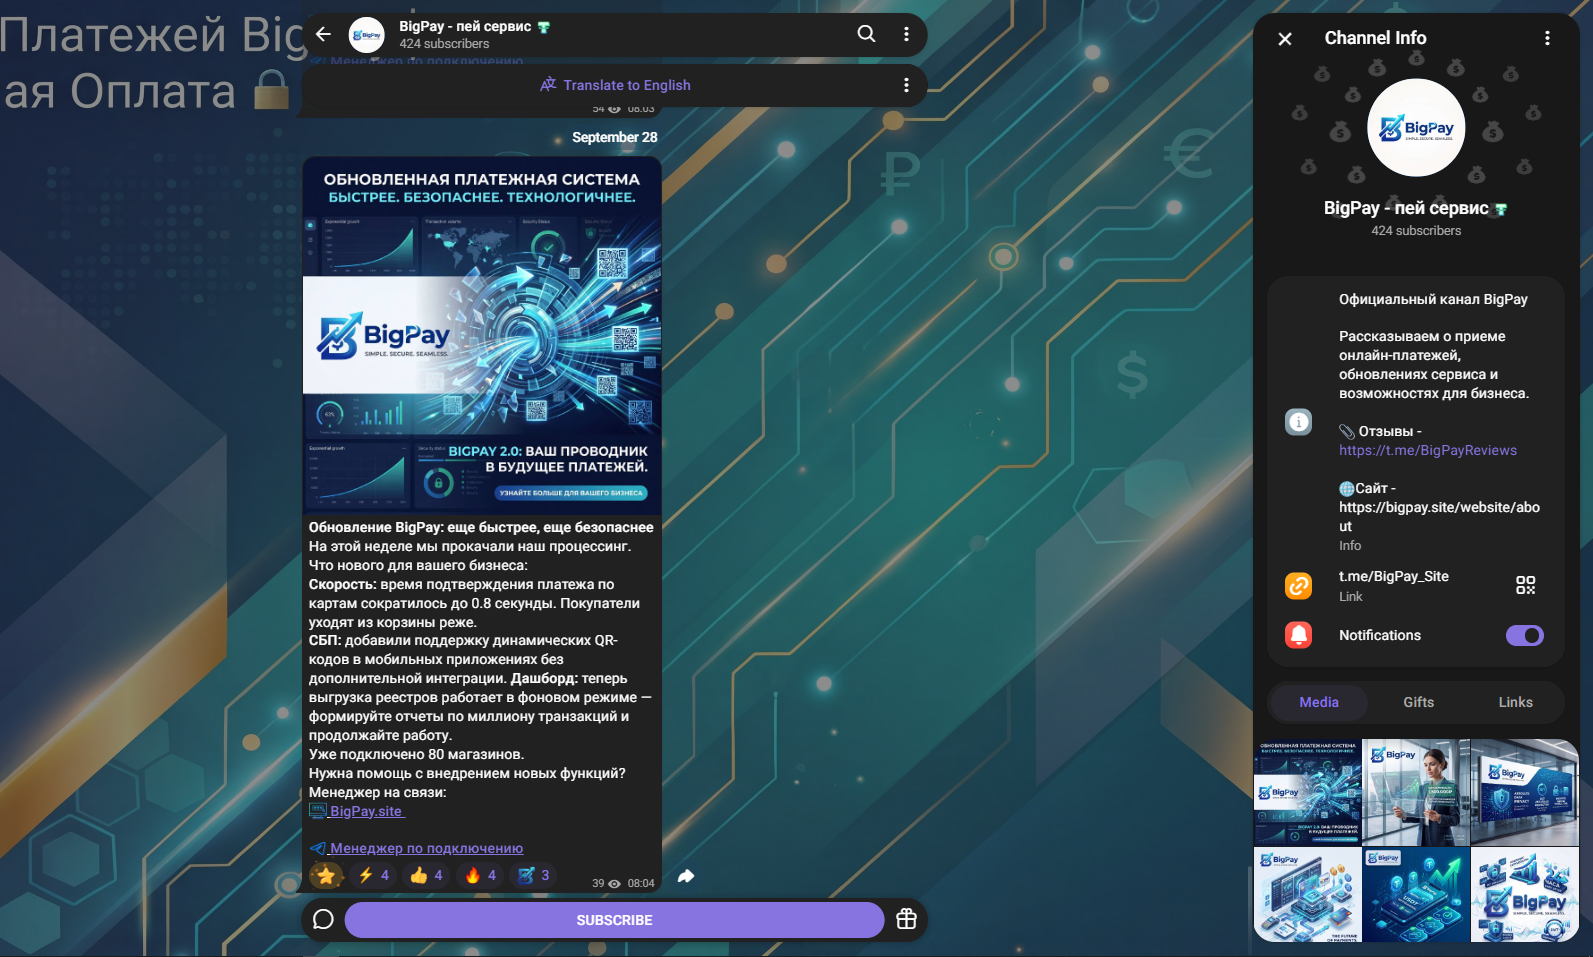
Task: Click the red Notifications bell icon
Action: pyautogui.click(x=1298, y=635)
